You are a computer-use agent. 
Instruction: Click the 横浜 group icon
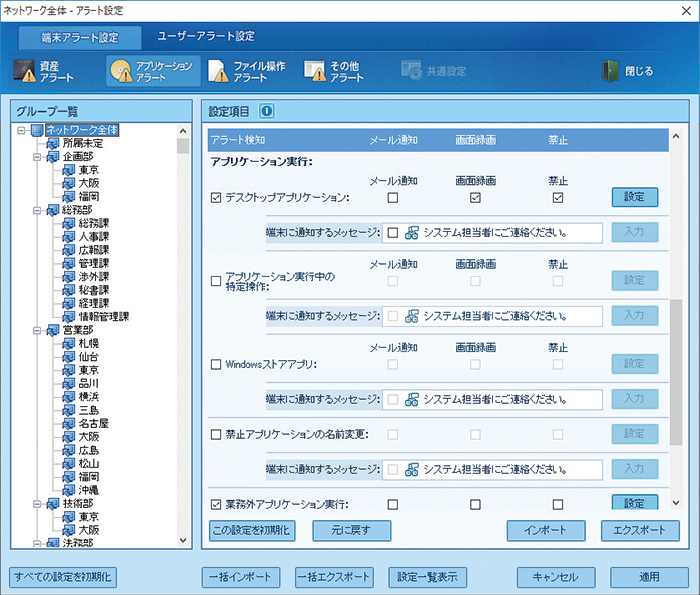click(x=69, y=396)
